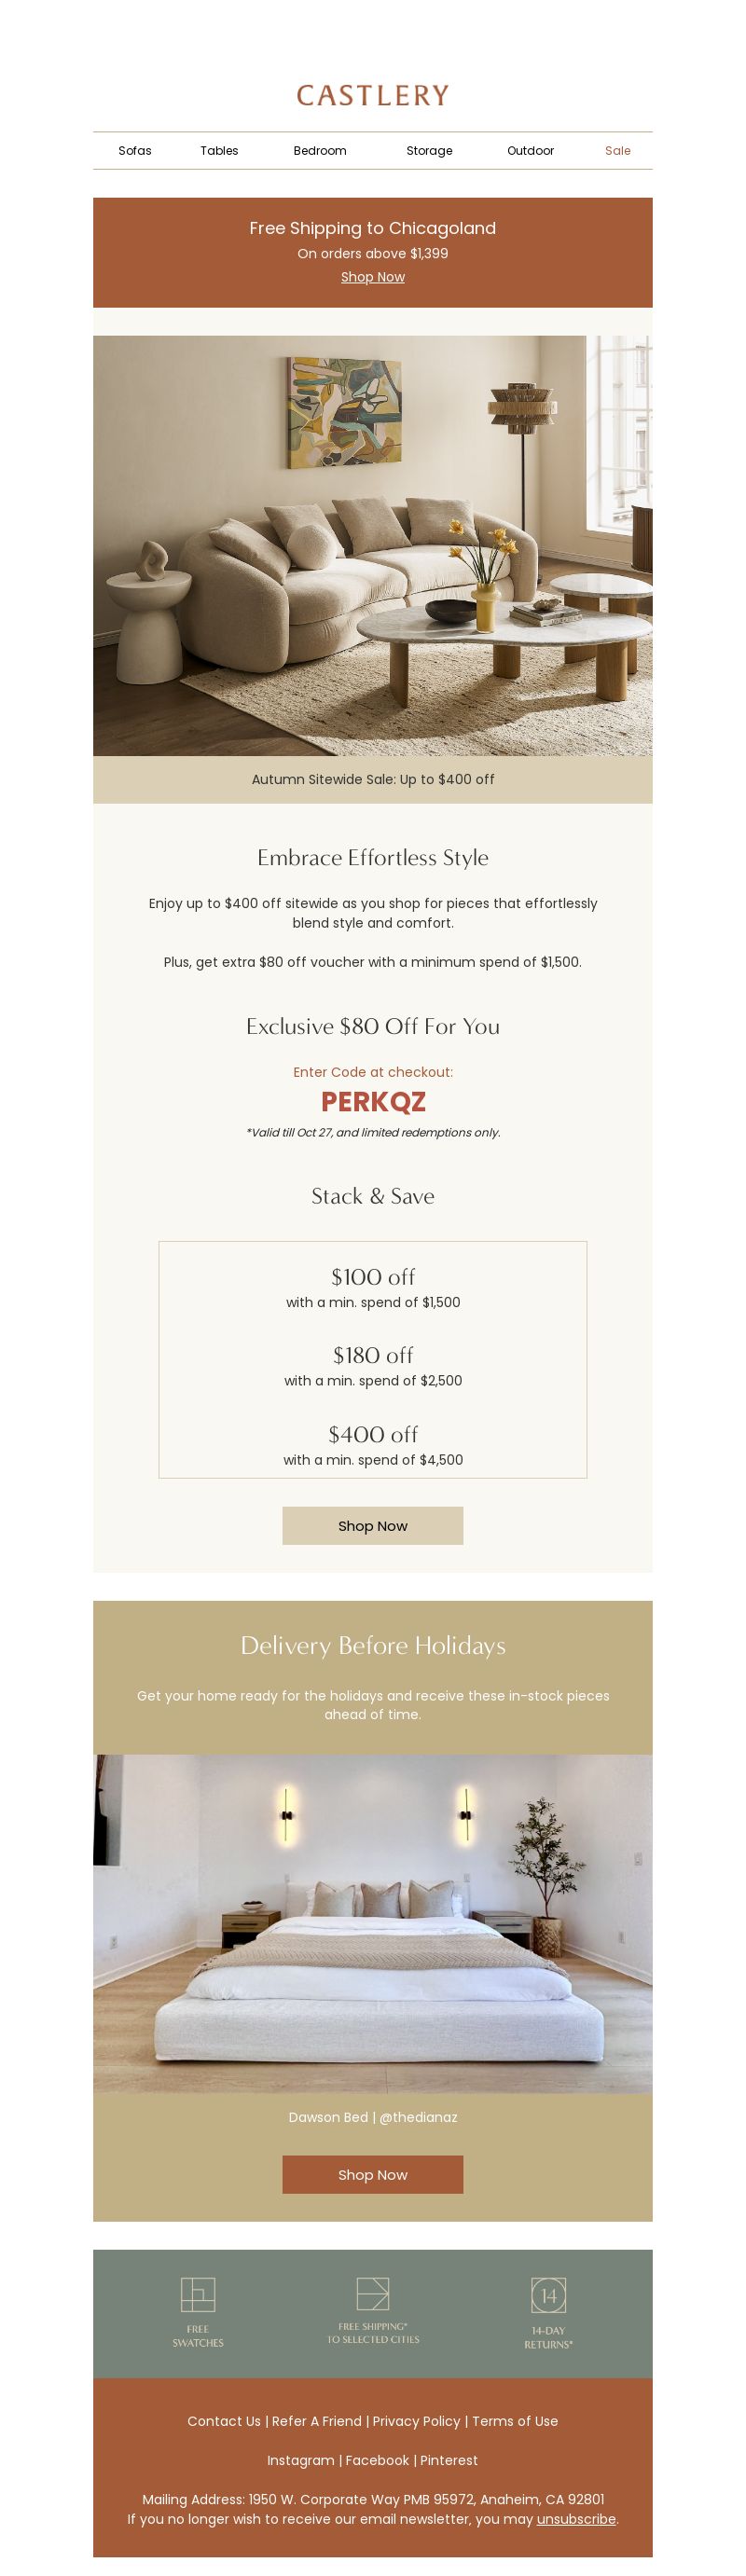This screenshot has height=2576, width=746.
Task: Click the unsubscribe link
Action: [x=576, y=2518]
